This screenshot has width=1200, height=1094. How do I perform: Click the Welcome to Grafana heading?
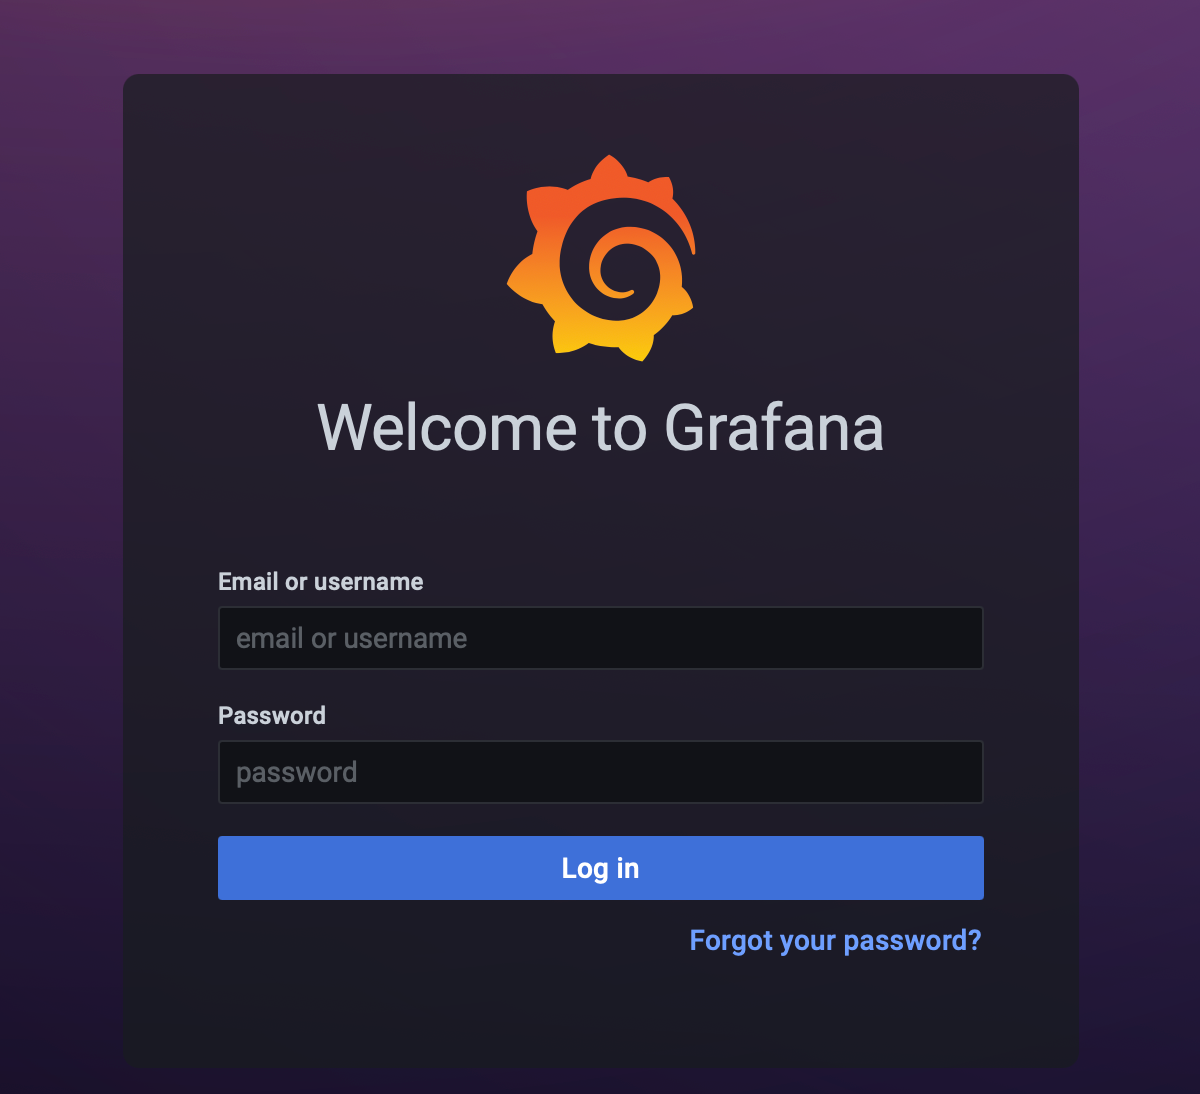[x=601, y=428]
